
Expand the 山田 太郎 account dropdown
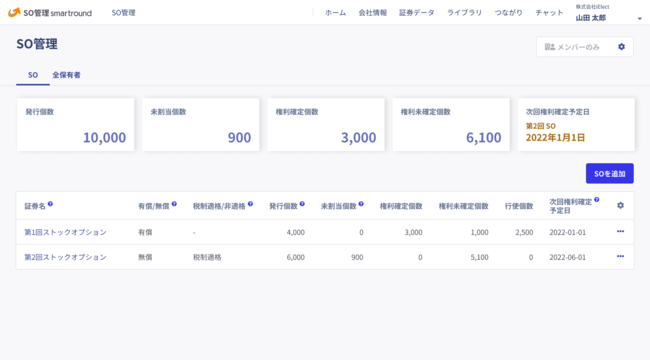click(640, 18)
